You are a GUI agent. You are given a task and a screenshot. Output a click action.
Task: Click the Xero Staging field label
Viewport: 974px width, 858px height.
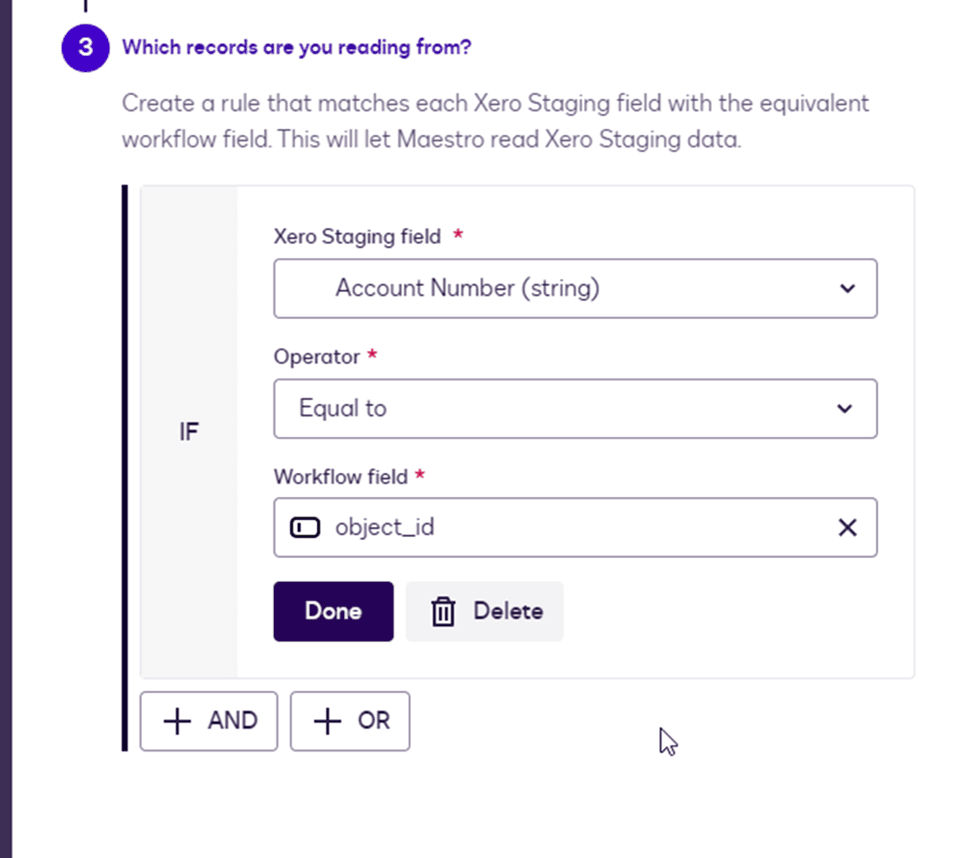coord(357,237)
